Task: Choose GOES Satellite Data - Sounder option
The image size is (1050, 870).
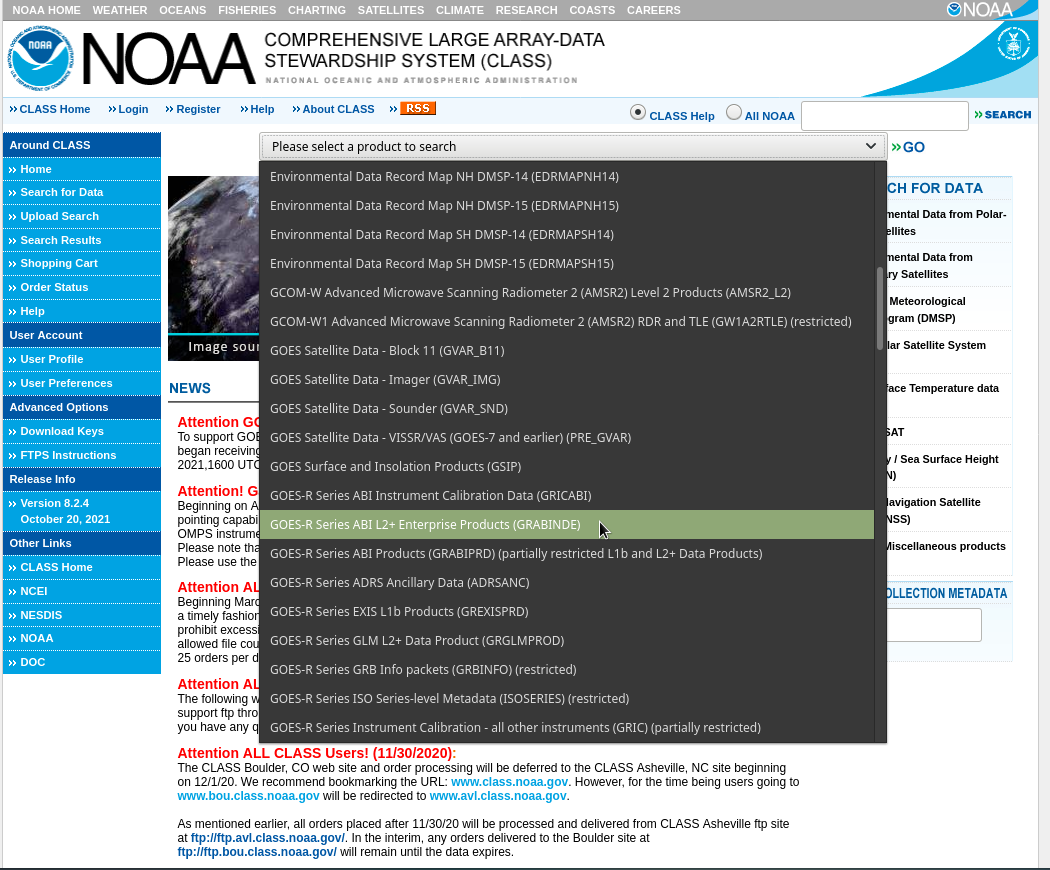Action: pyautogui.click(x=567, y=409)
